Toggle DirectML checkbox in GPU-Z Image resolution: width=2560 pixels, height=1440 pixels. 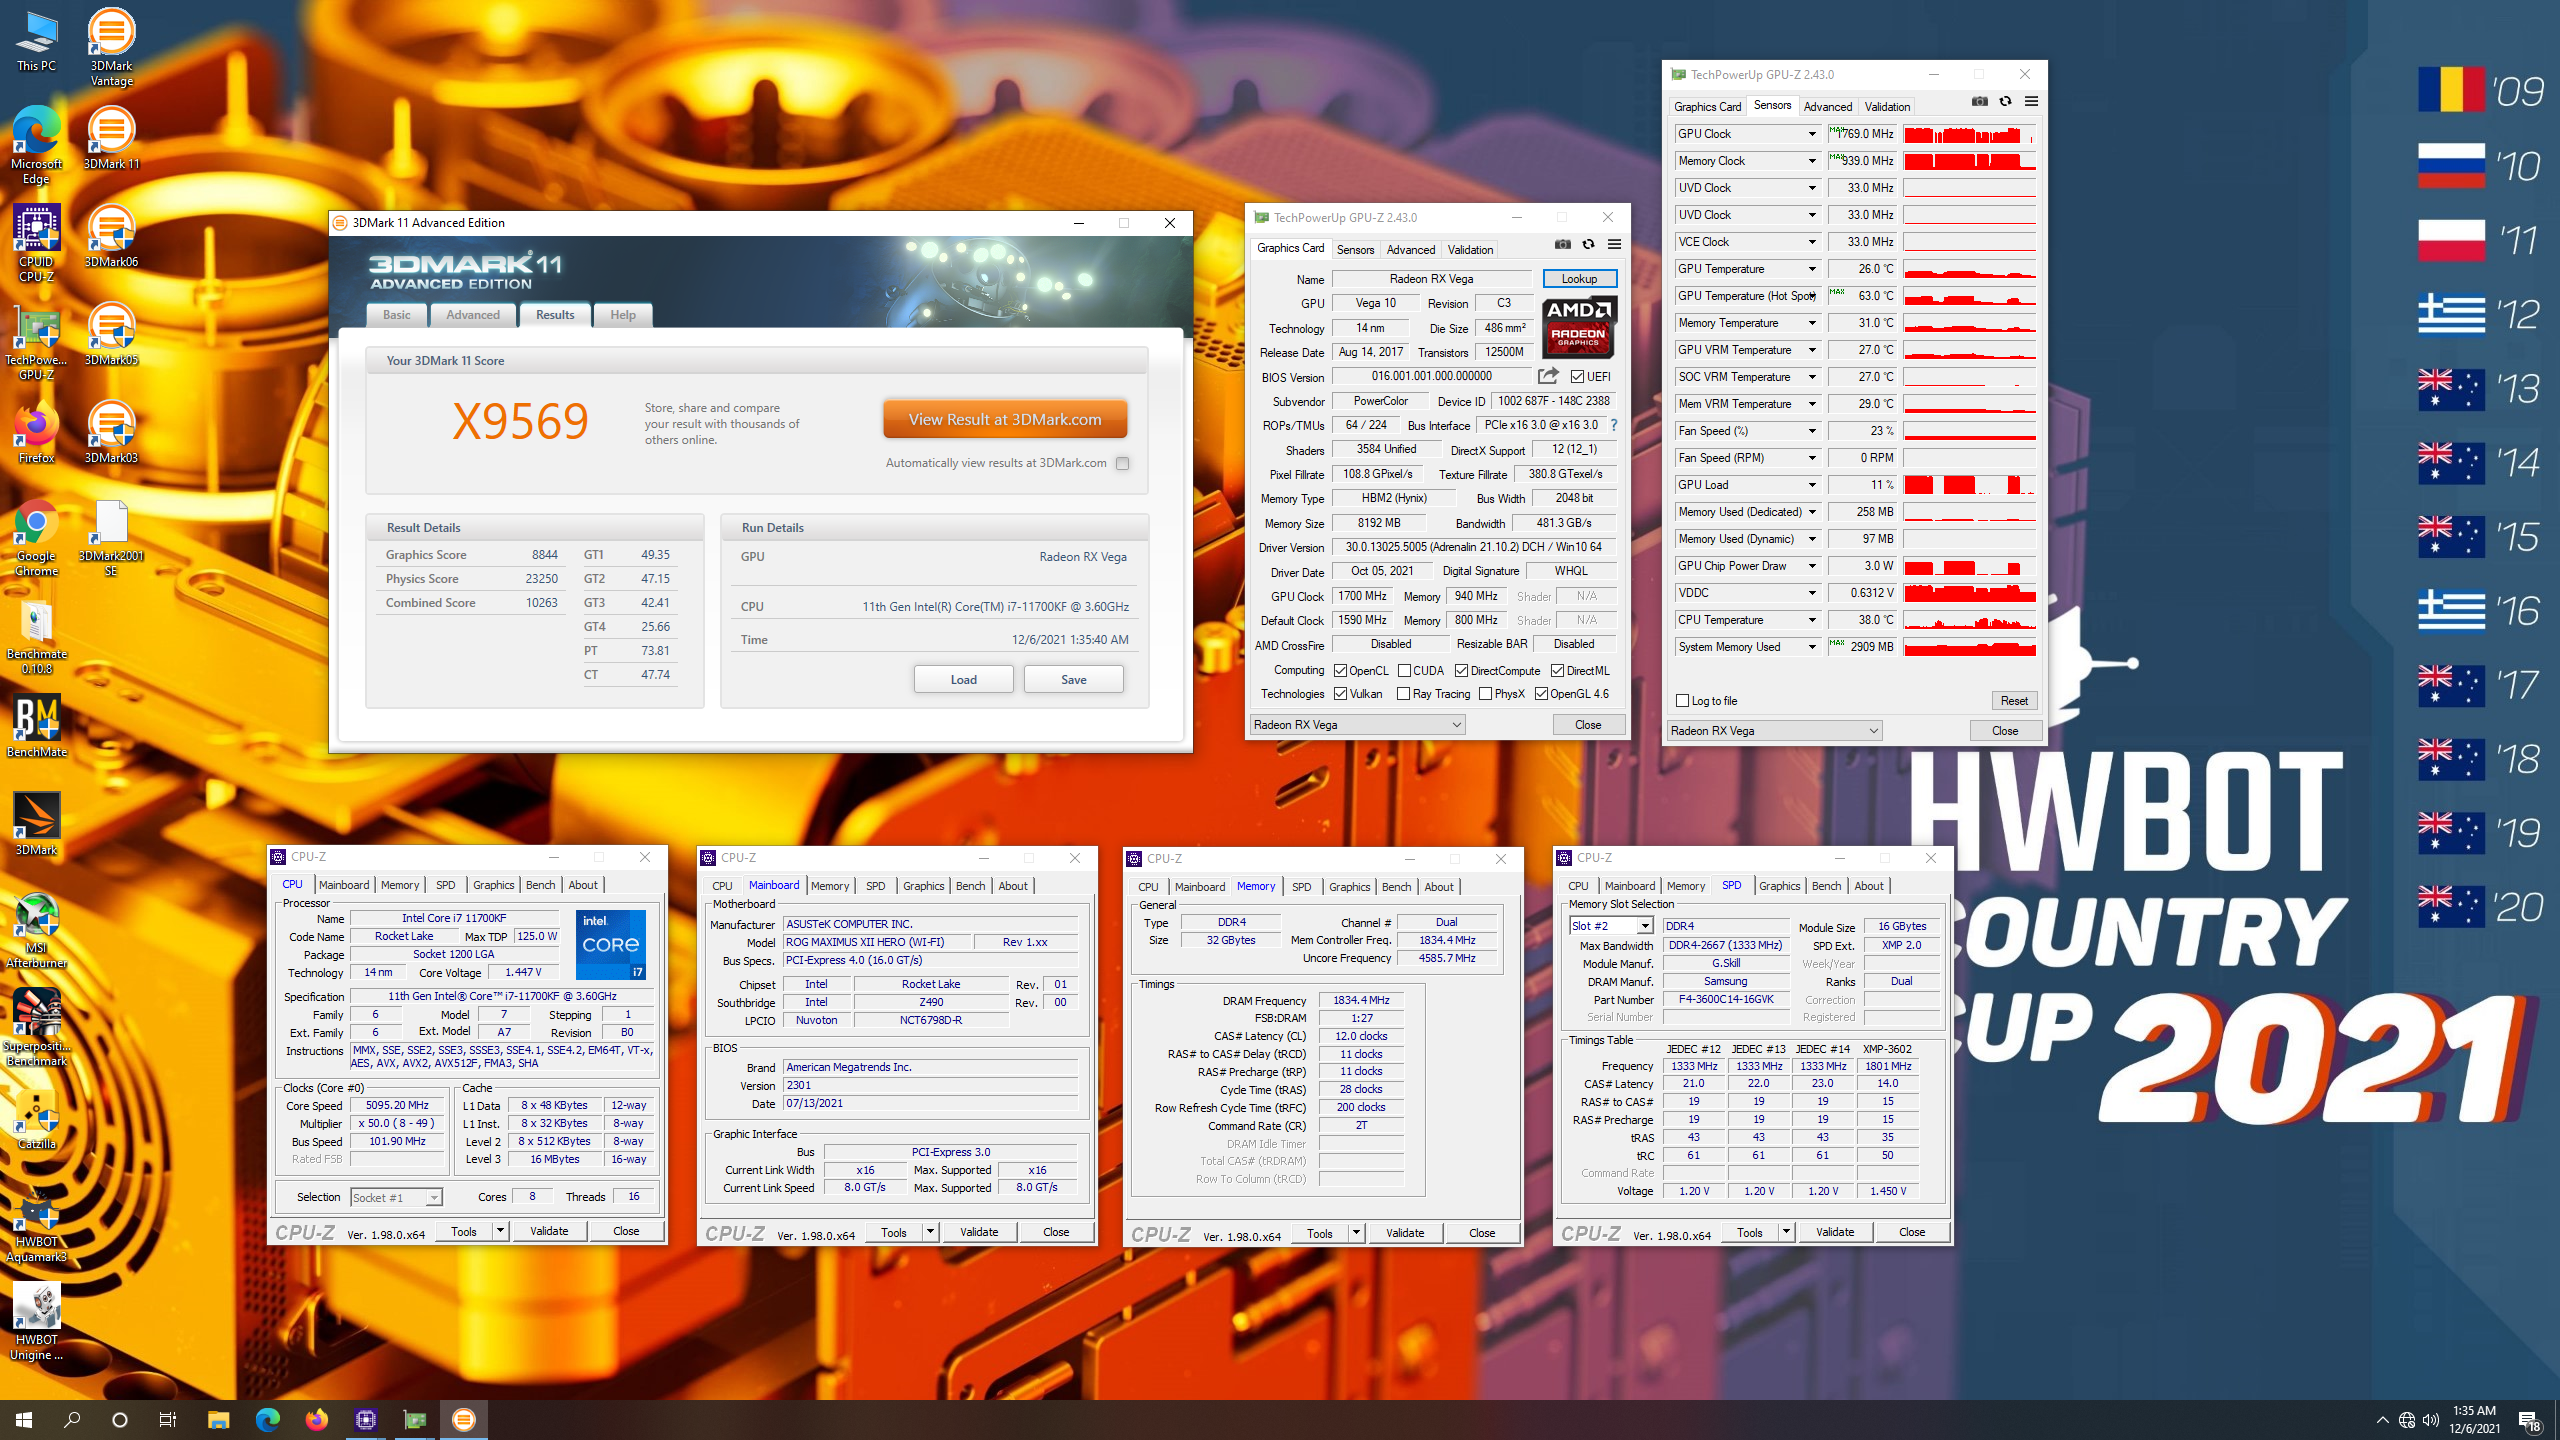point(1557,671)
